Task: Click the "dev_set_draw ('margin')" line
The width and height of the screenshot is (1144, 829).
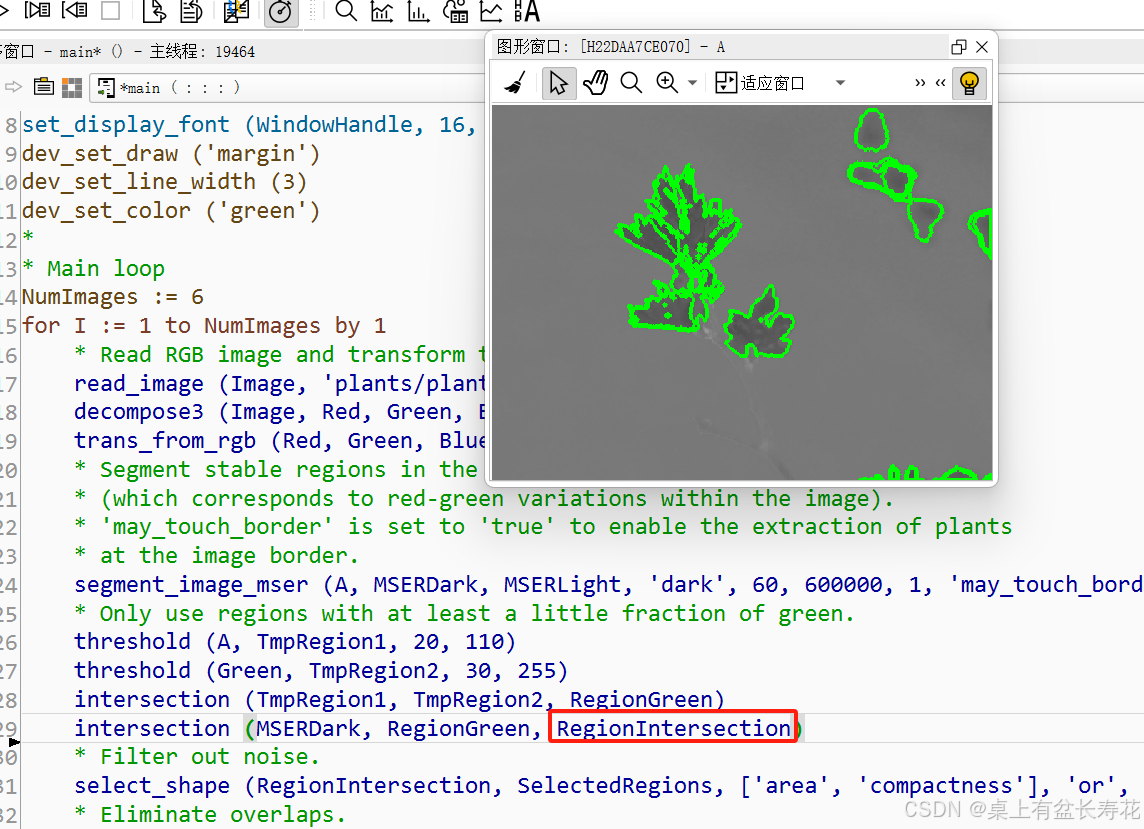Action: click(171, 154)
